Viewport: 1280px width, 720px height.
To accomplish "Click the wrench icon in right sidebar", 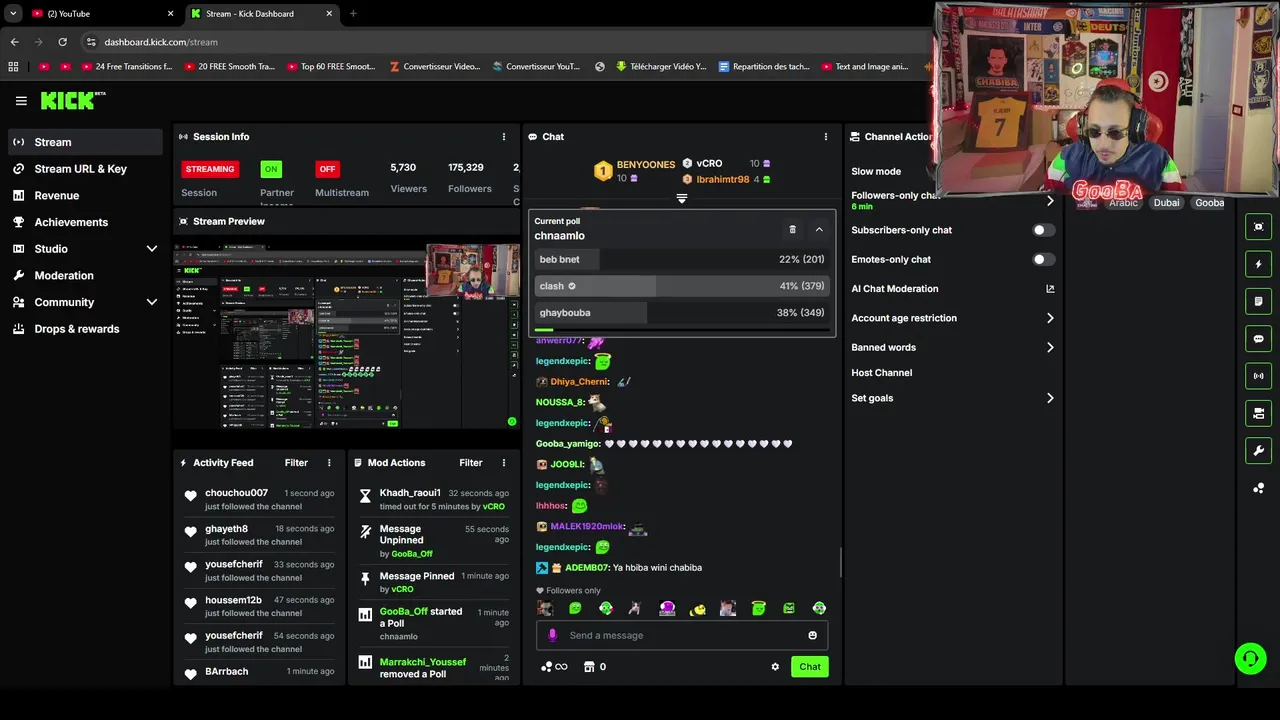I will click(x=1259, y=451).
